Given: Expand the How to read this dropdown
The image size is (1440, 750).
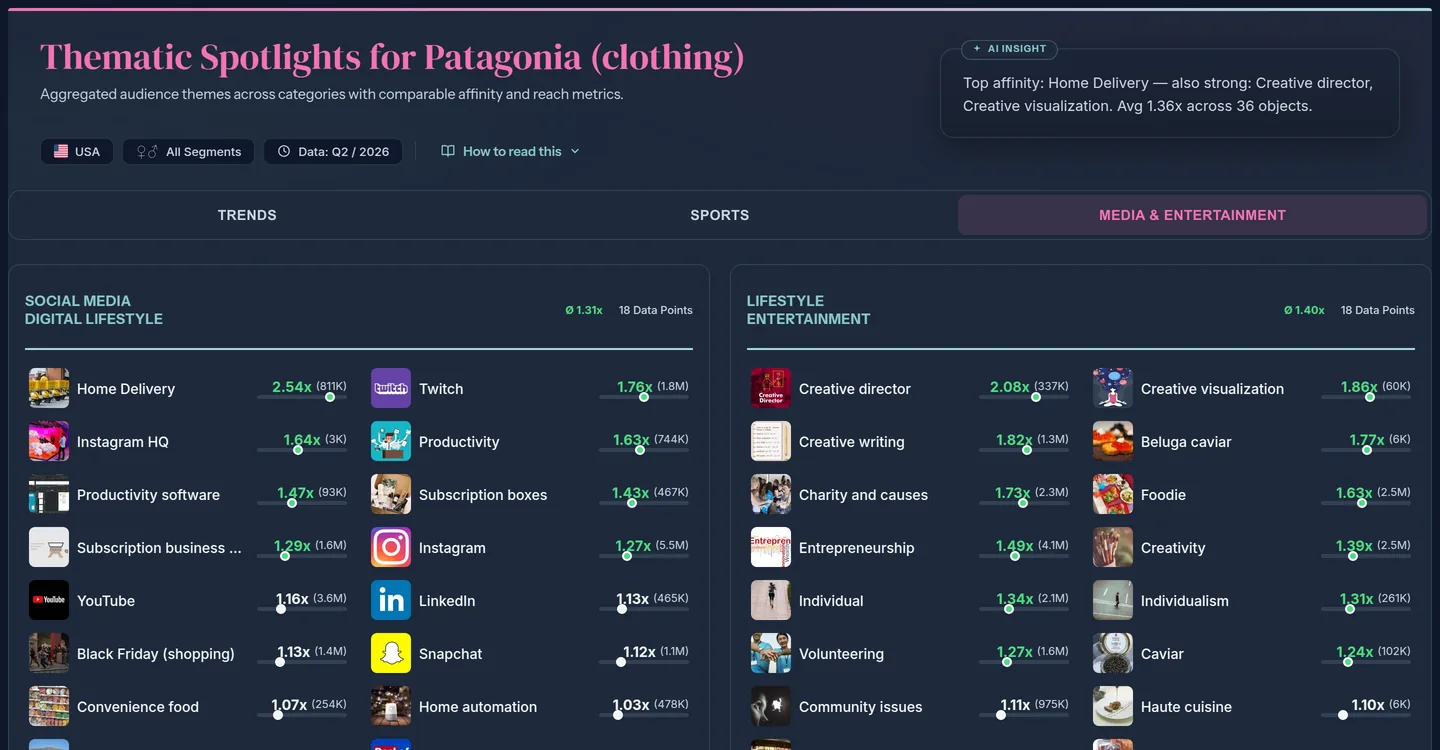Looking at the screenshot, I should click(510, 151).
